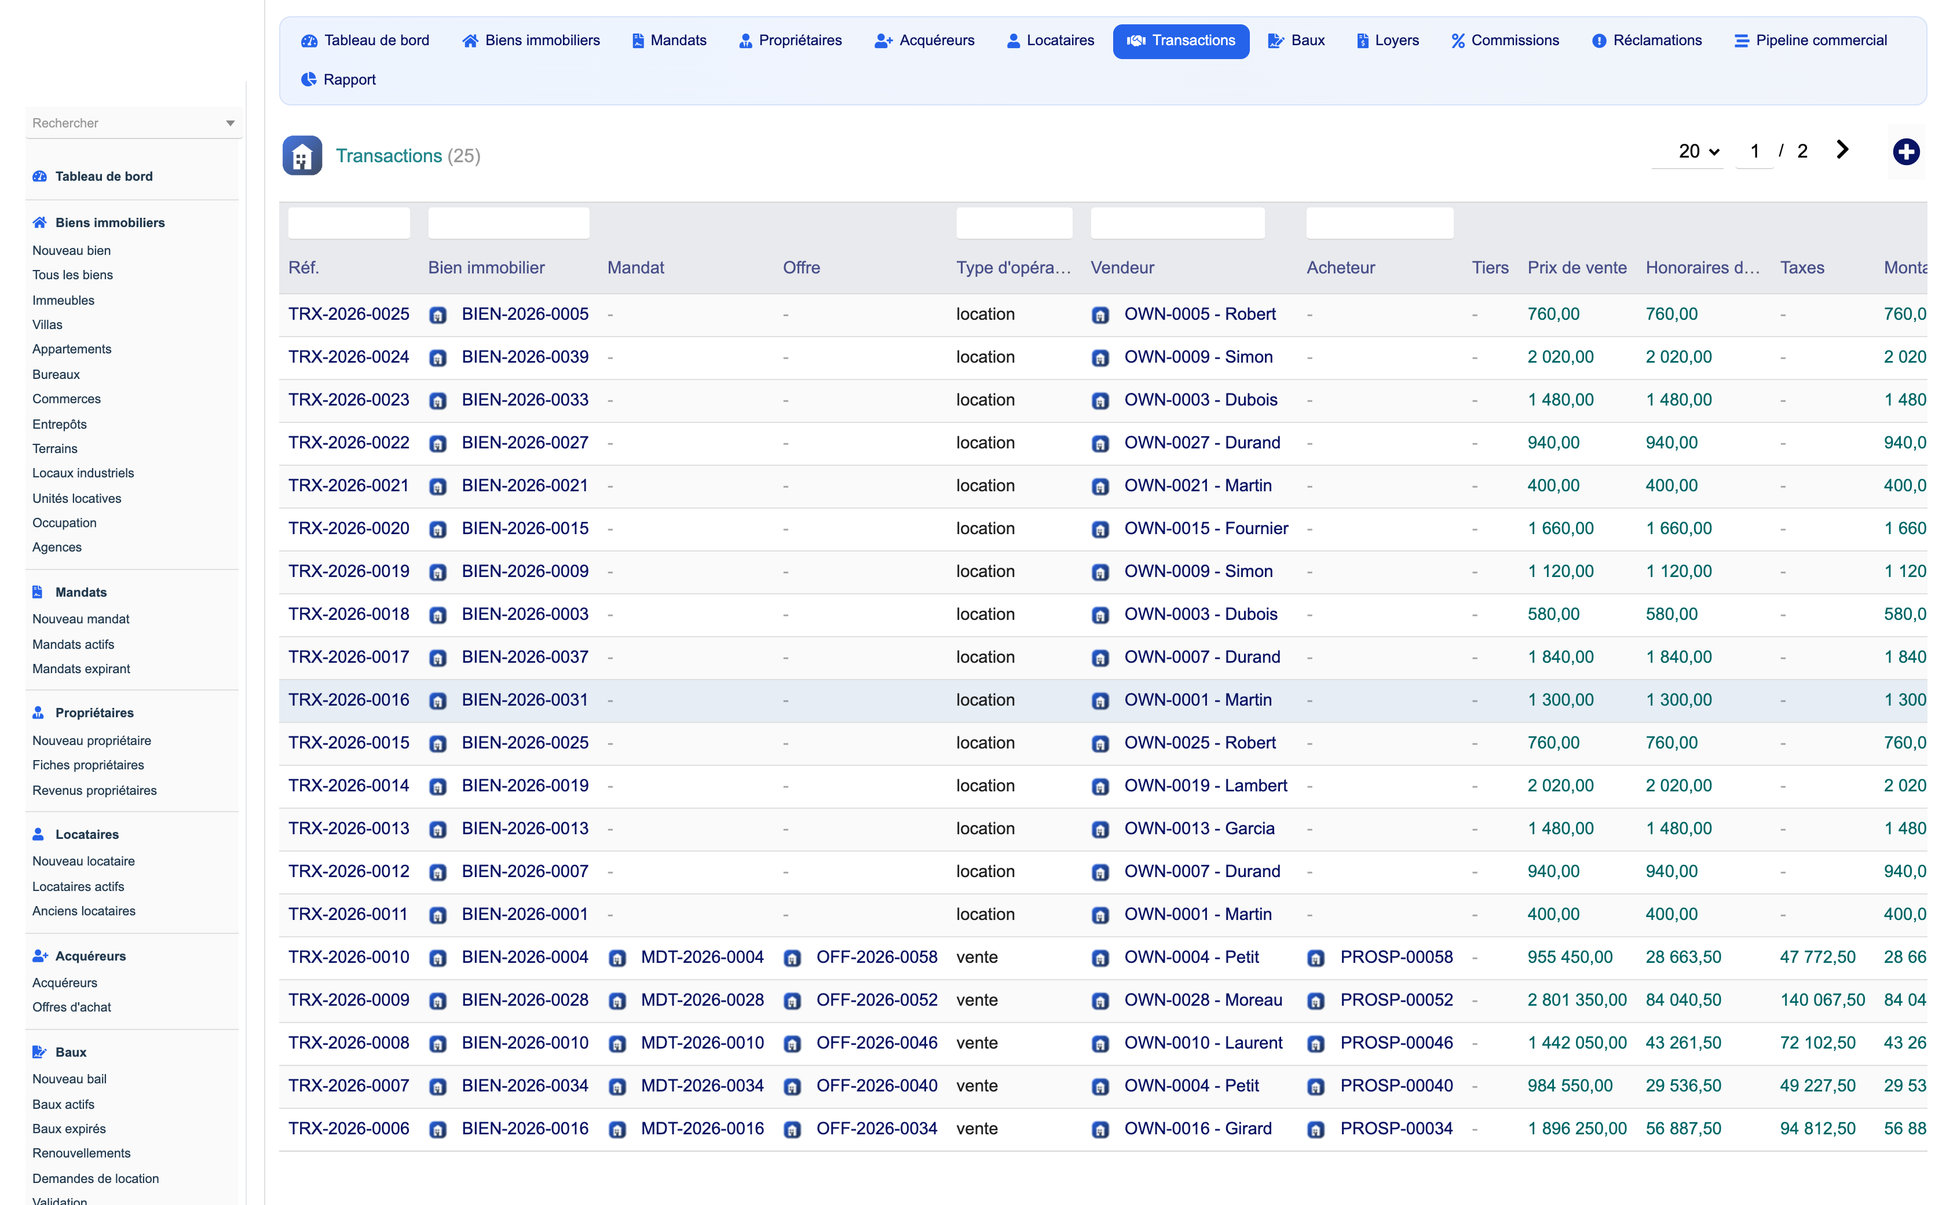Open the Rapport tab
The image size is (1946, 1205).
[338, 80]
